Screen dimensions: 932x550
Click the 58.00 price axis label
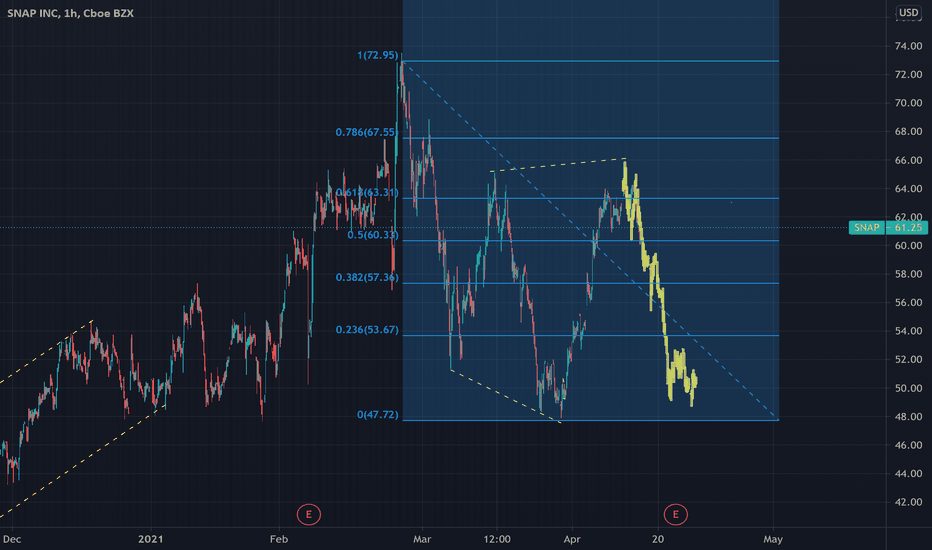tap(908, 274)
